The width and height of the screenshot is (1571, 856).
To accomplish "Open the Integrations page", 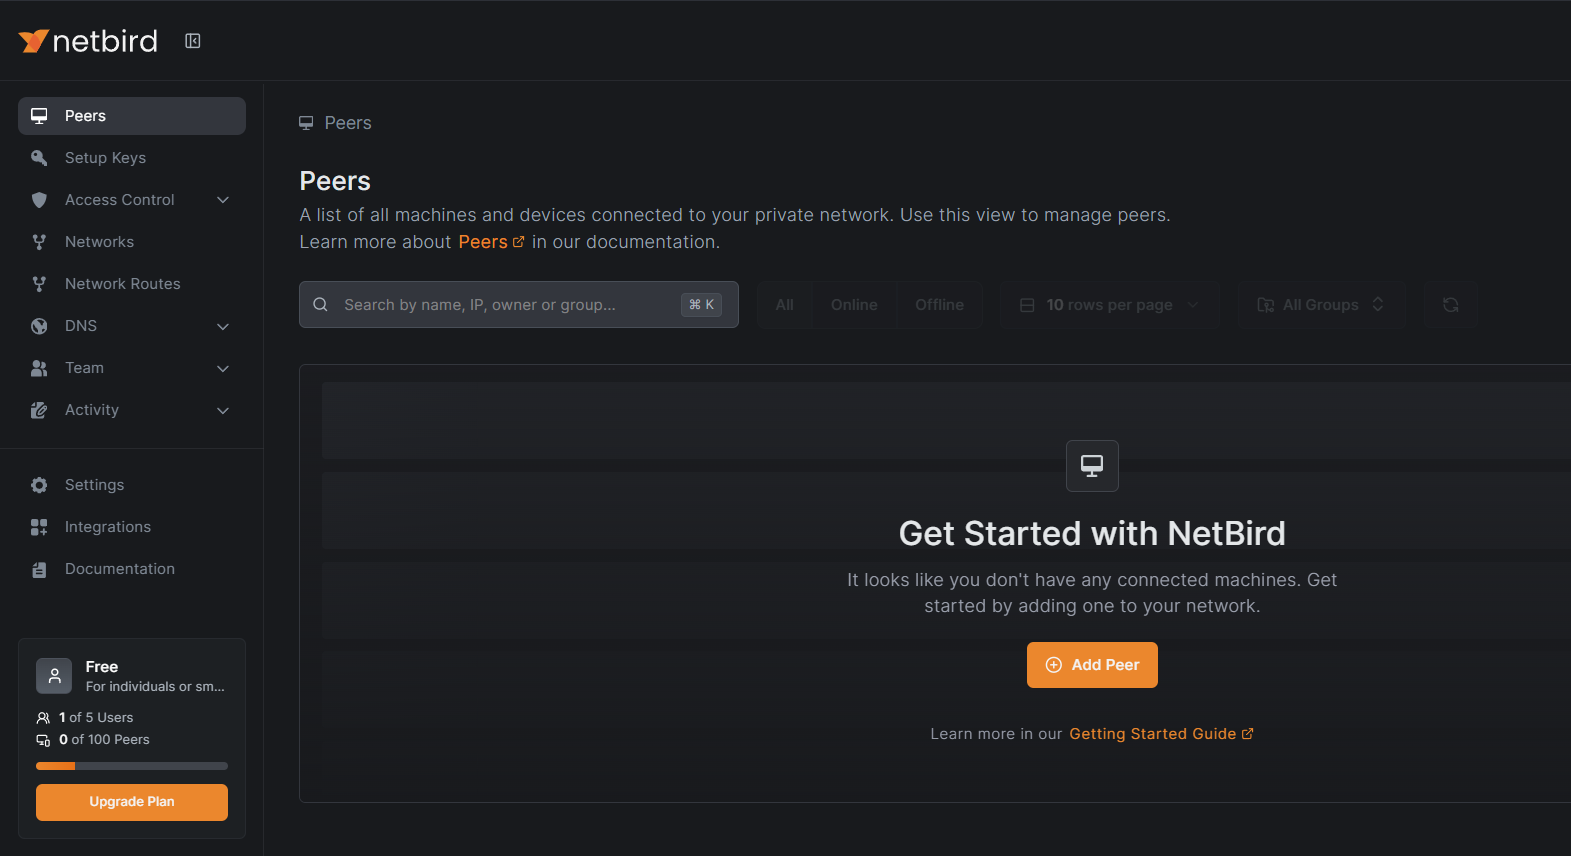I will [132, 527].
